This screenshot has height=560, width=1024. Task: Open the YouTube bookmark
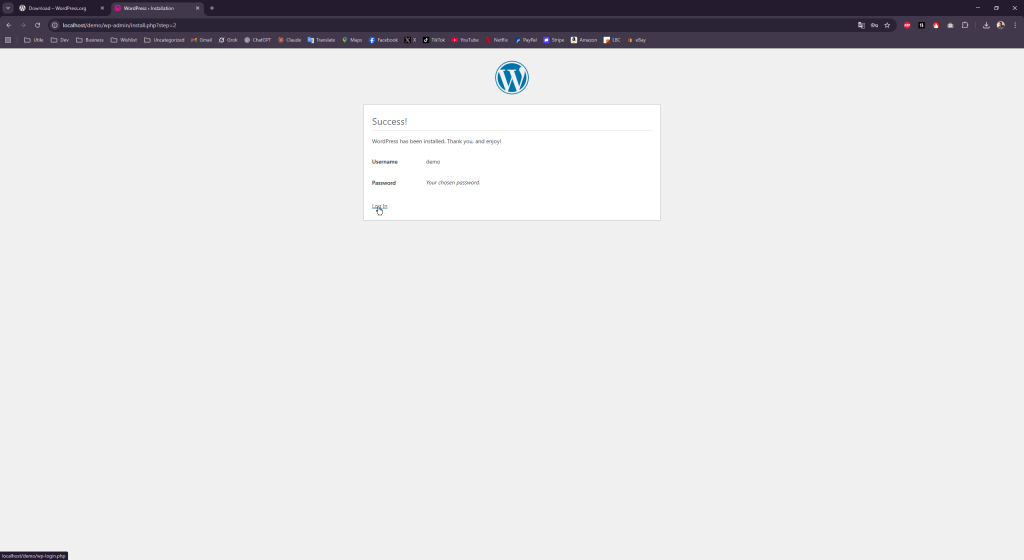pos(465,40)
